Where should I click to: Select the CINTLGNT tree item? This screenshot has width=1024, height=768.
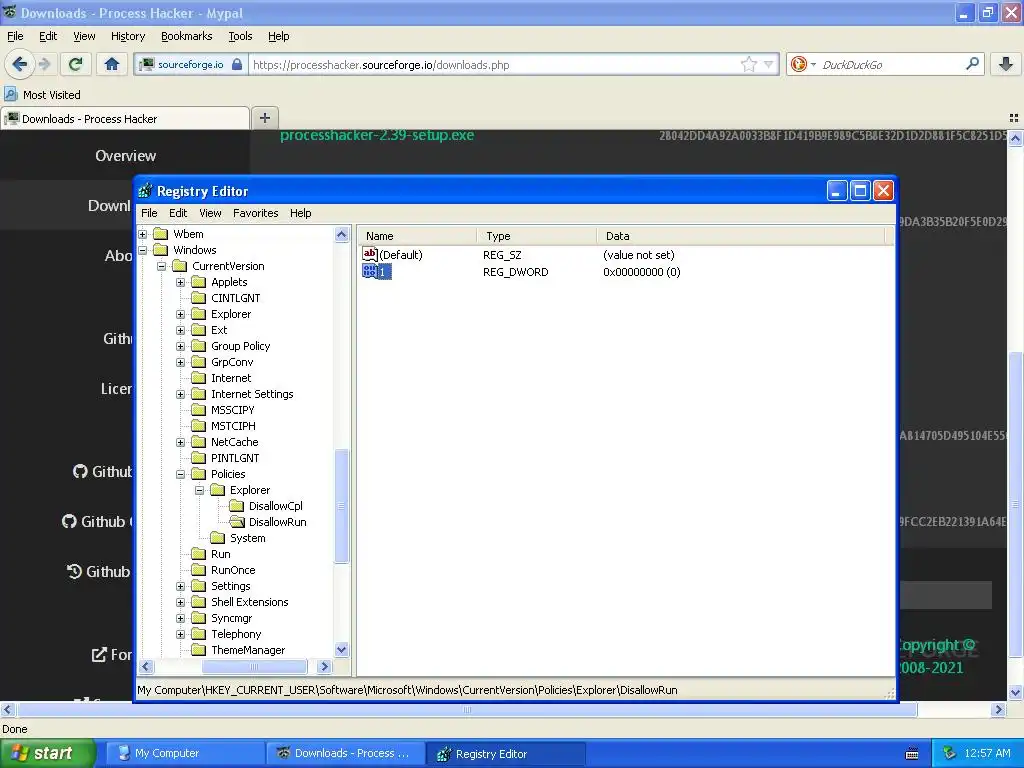(235, 298)
